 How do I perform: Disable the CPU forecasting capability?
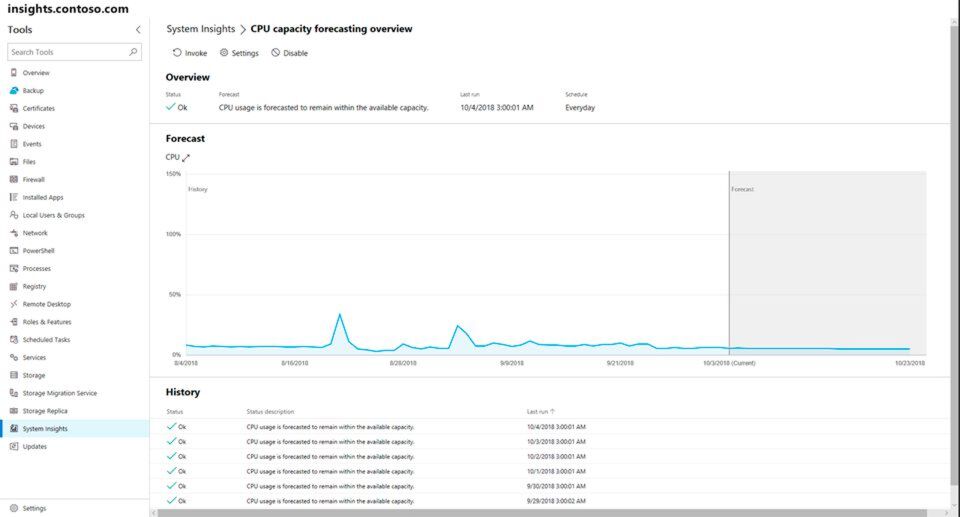[290, 53]
